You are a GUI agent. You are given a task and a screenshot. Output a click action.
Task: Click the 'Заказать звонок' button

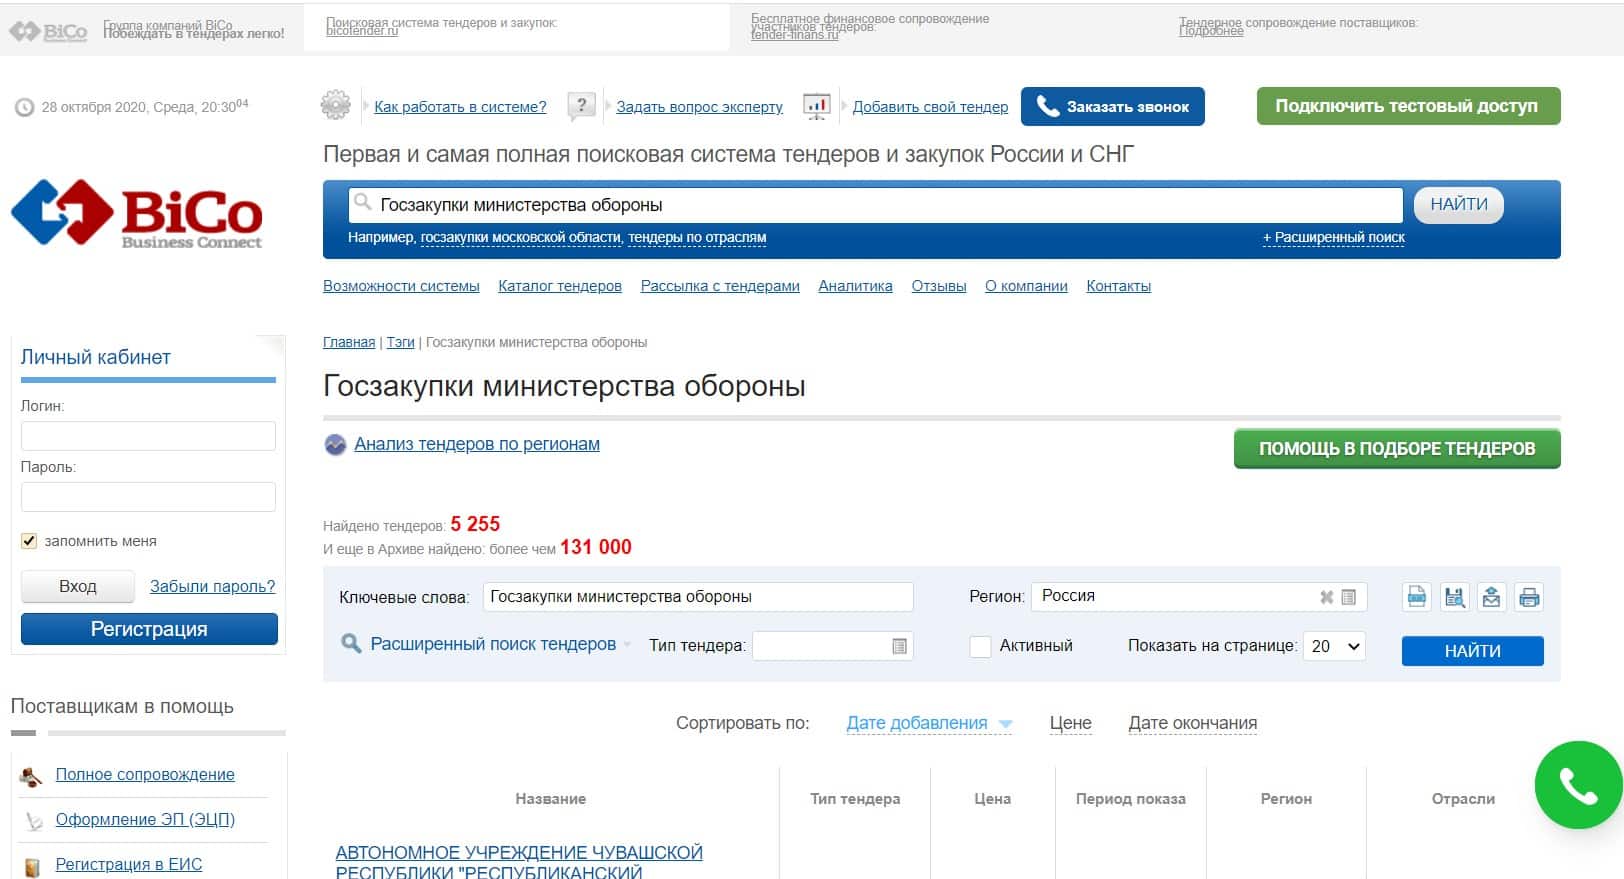pos(1112,107)
